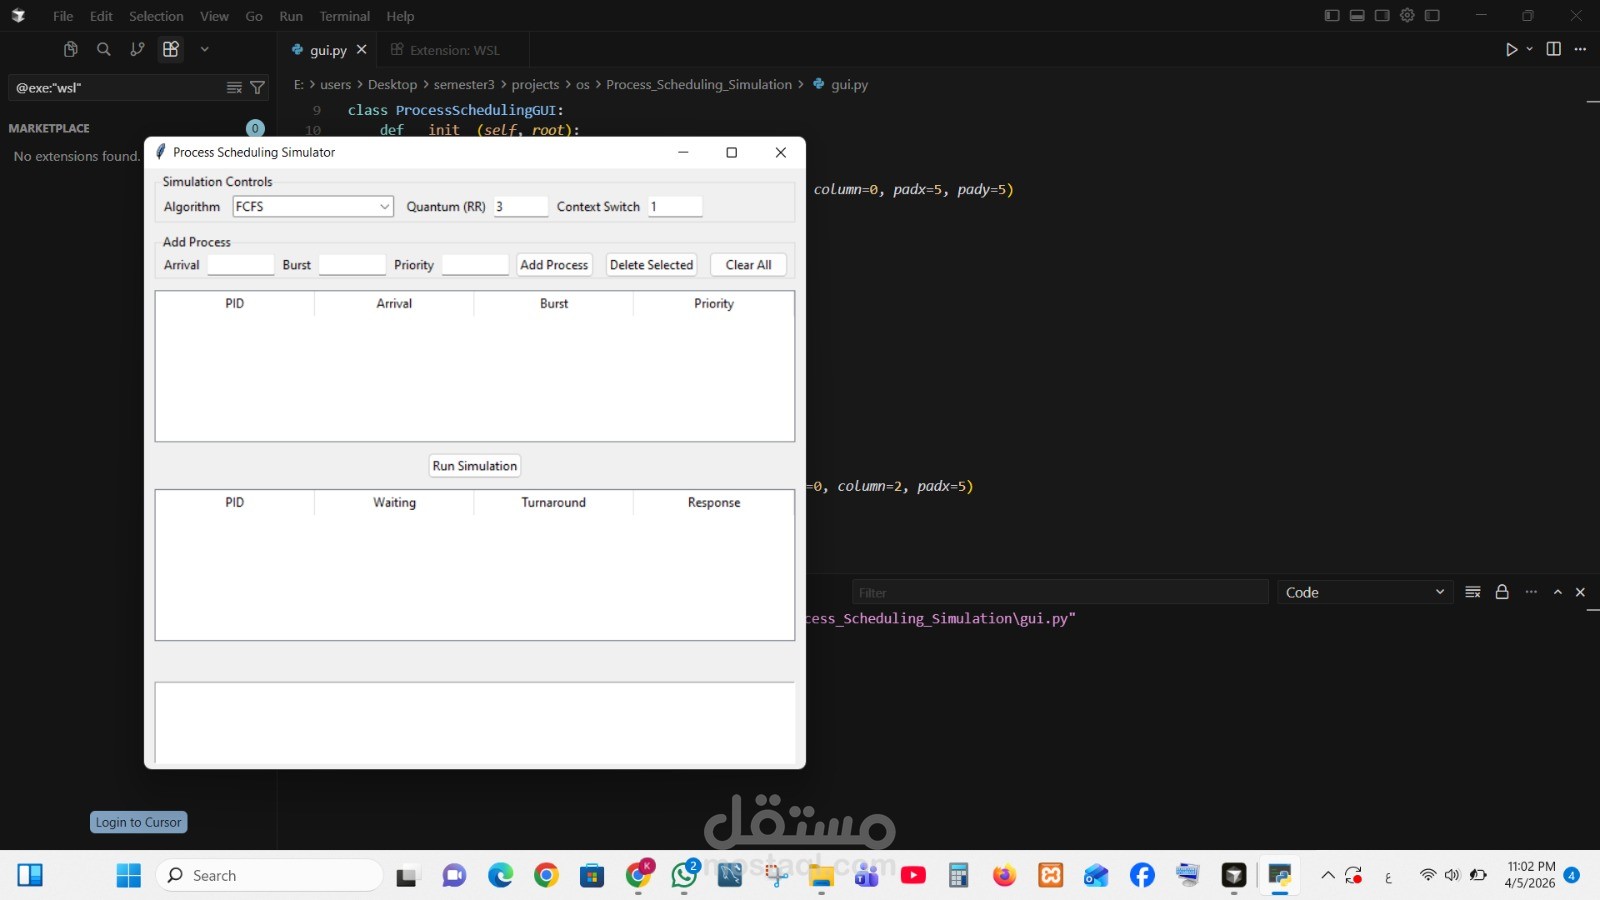Screen dimensions: 1600x900
Task: Open YouTube from the taskbar
Action: (x=913, y=875)
